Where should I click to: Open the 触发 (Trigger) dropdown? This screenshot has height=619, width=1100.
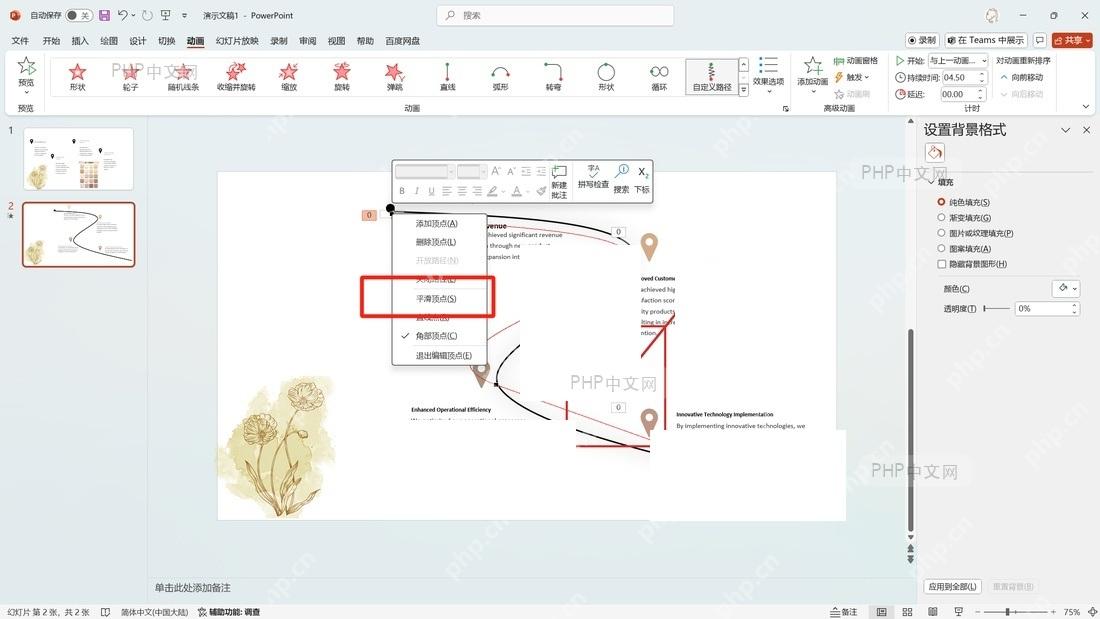coord(852,77)
